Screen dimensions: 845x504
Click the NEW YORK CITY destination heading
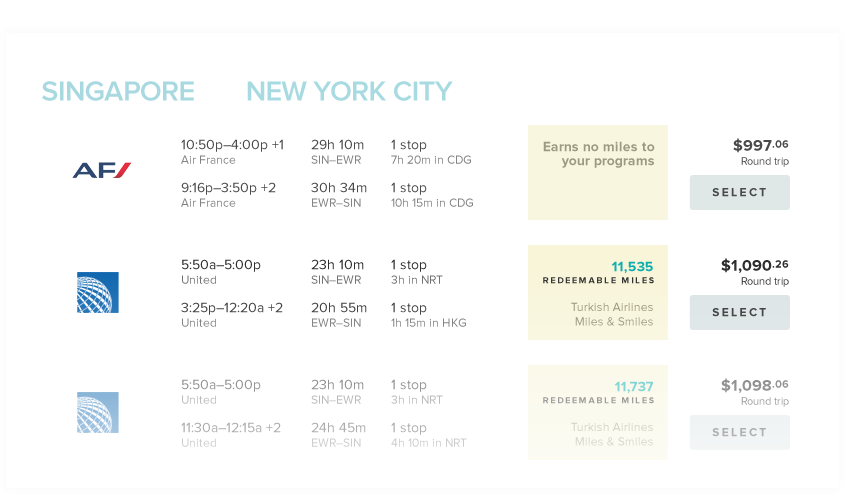pos(349,91)
